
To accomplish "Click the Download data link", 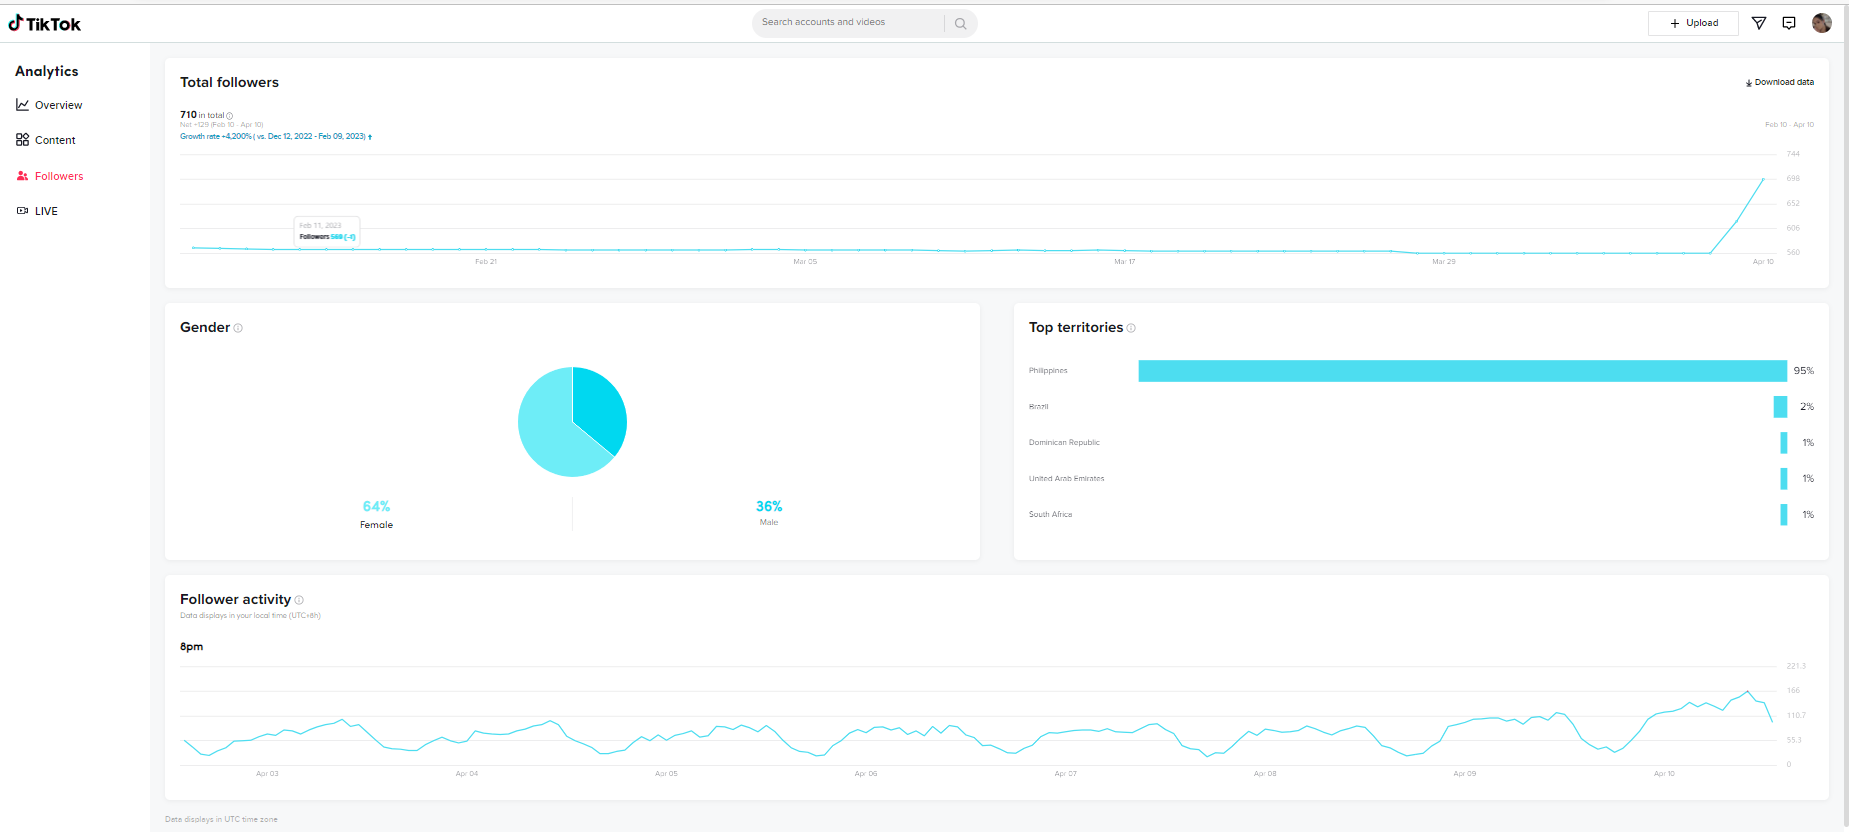I will coord(1780,82).
